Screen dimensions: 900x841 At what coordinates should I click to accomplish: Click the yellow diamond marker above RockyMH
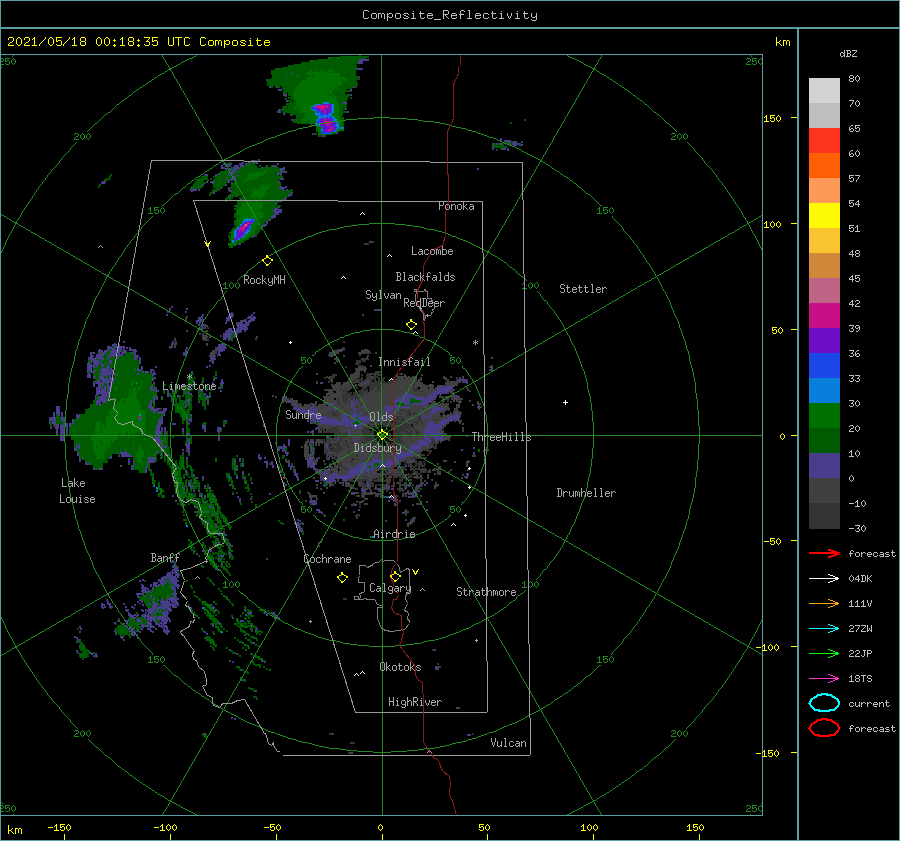click(267, 261)
